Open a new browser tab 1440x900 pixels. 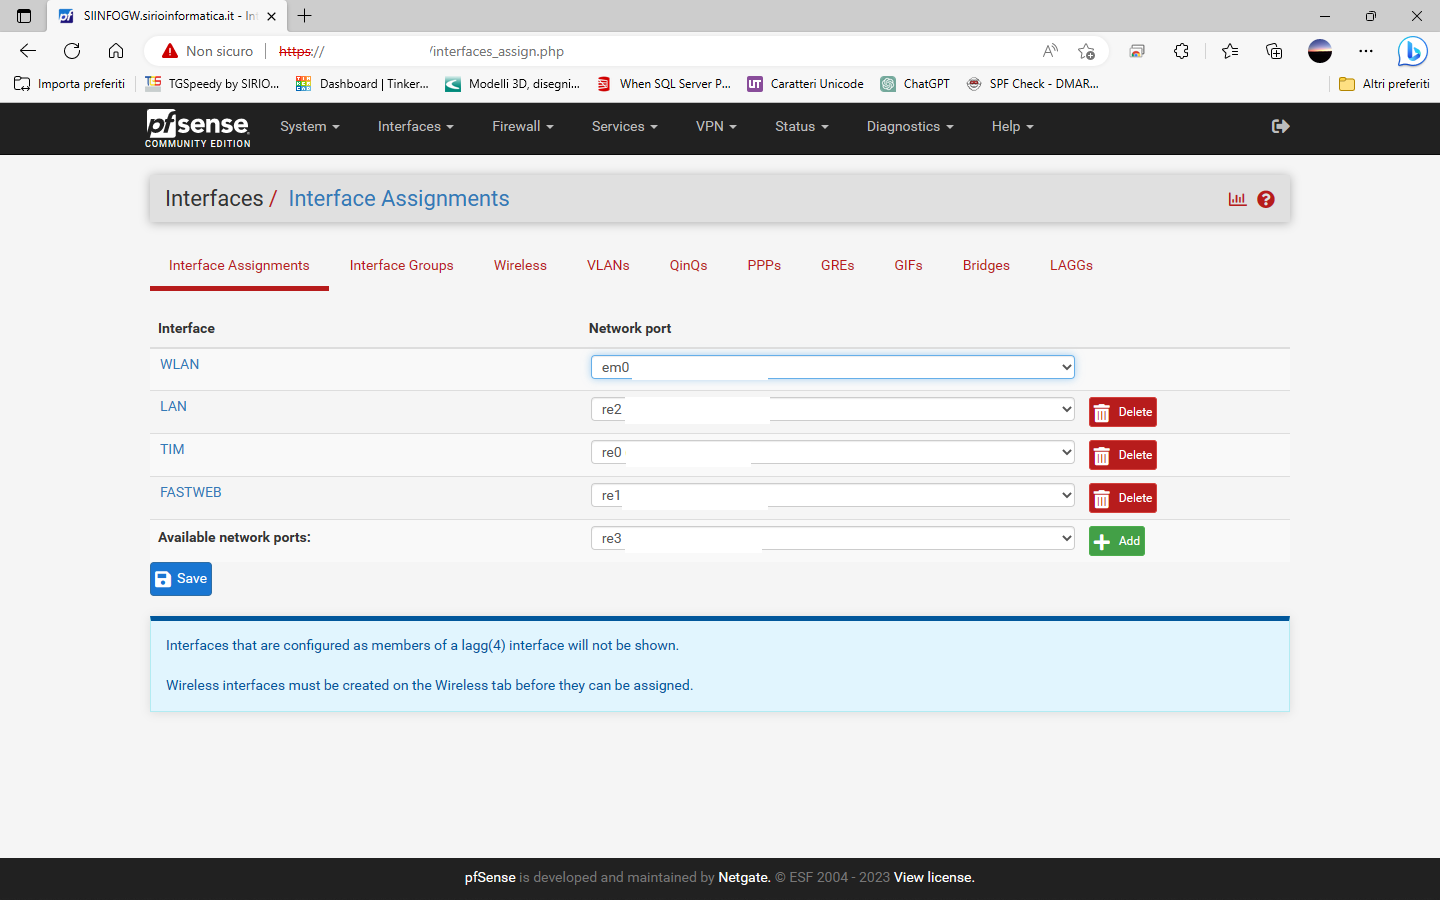(x=305, y=16)
